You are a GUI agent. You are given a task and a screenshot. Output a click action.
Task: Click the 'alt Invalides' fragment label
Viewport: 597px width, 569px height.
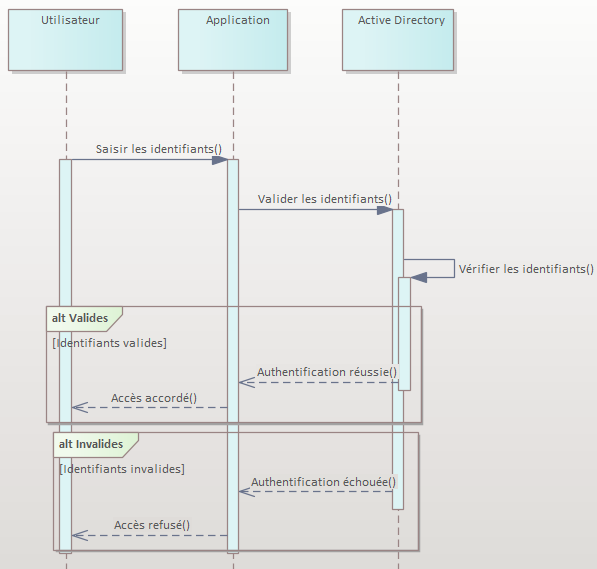click(91, 444)
